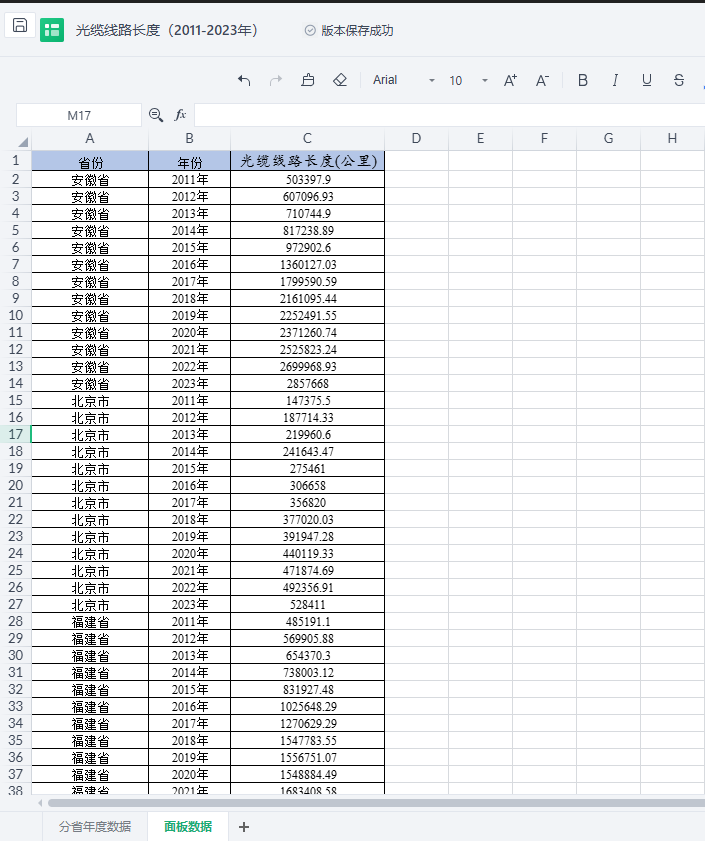705x841 pixels.
Task: Click cell with value 1025648.29
Action: tap(307, 706)
